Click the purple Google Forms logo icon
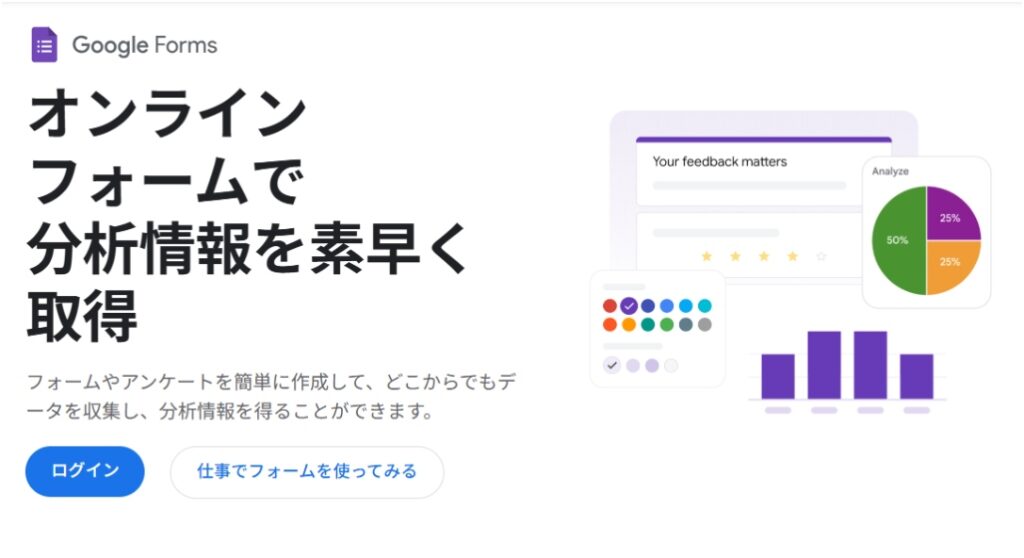1024x558 pixels. 44,45
